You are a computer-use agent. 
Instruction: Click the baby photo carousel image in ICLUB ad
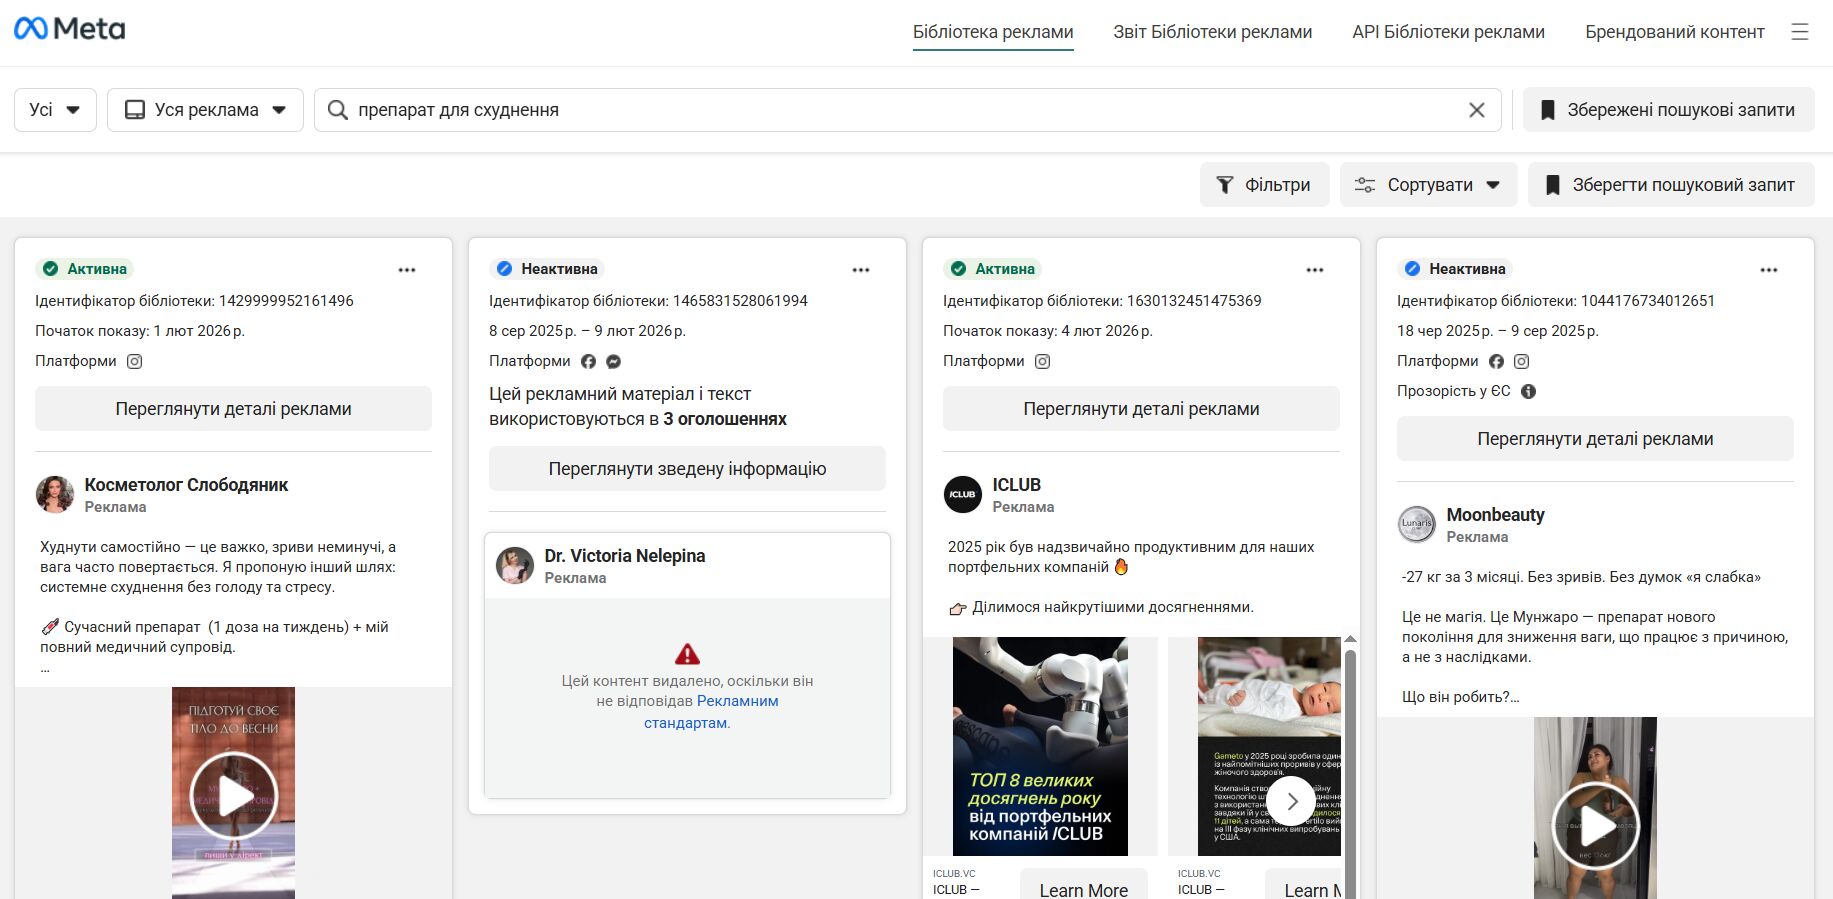tap(1269, 746)
